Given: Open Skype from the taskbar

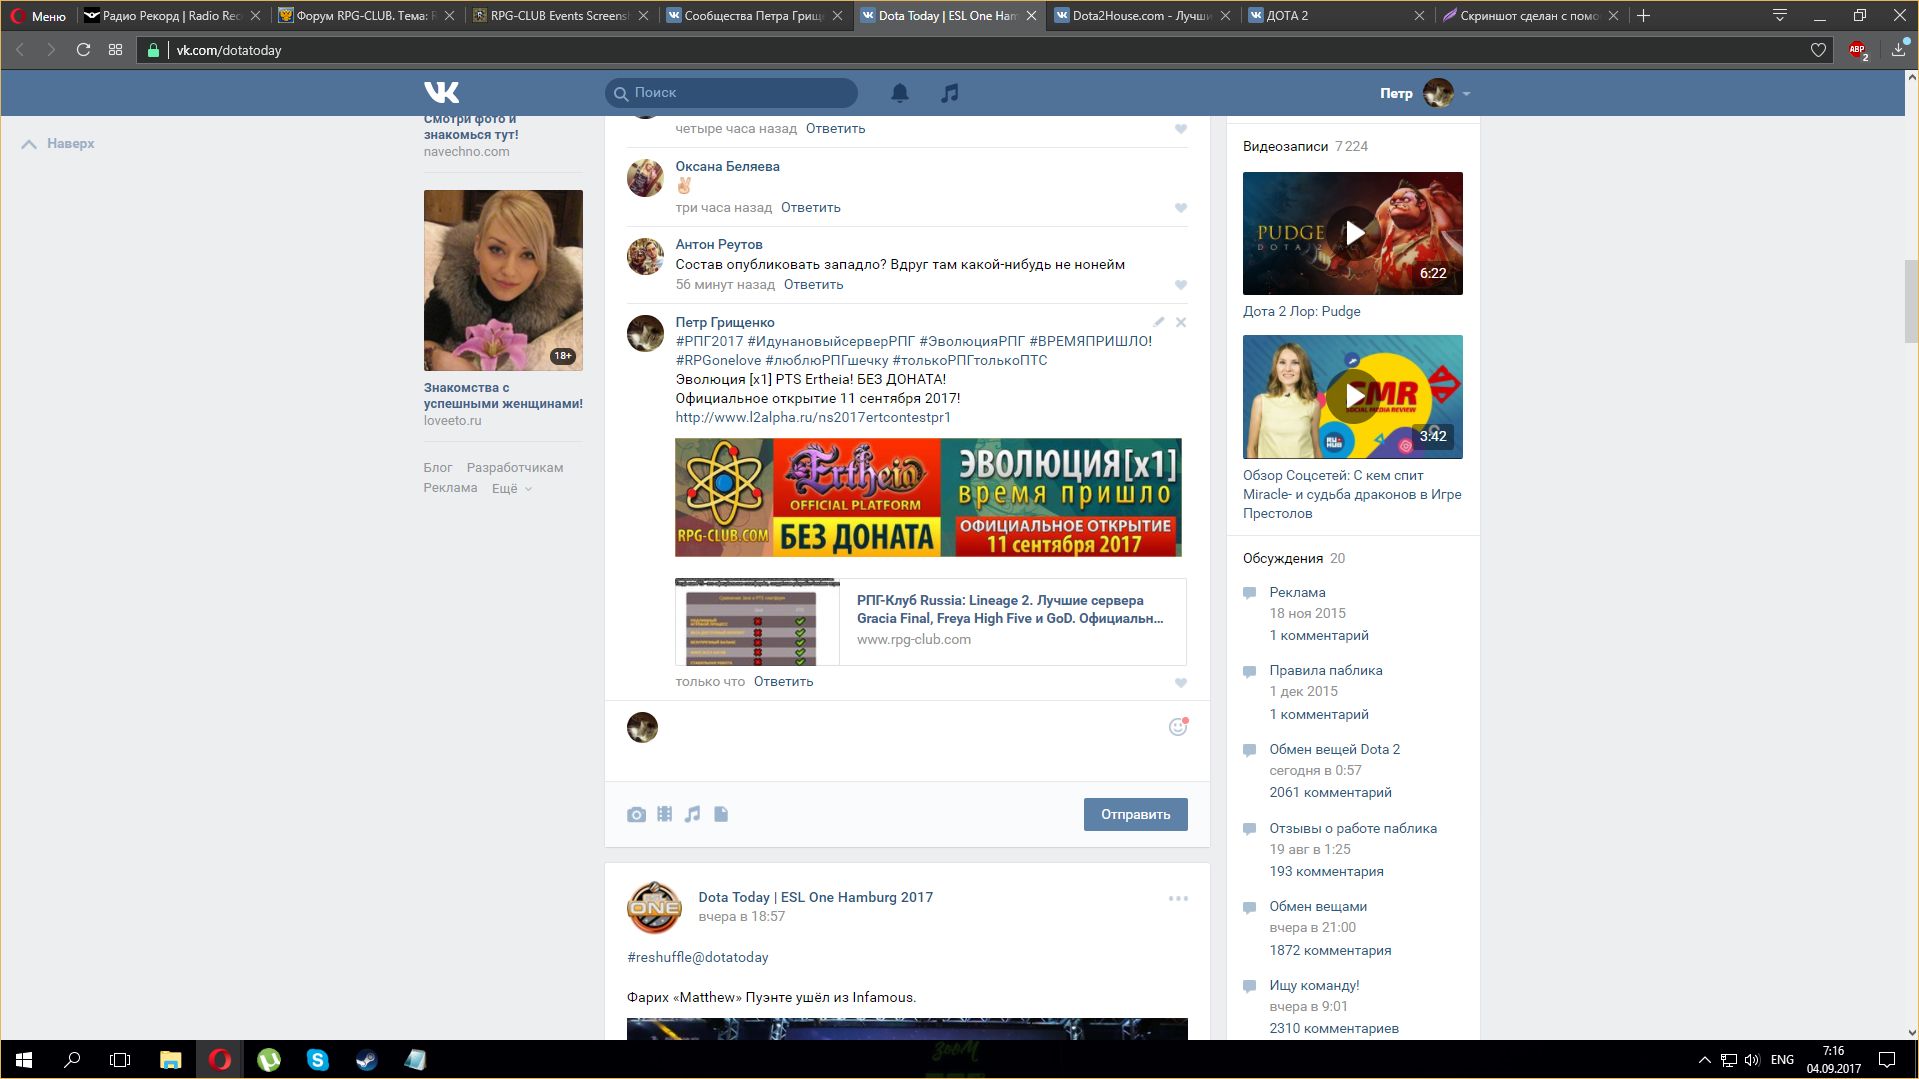Looking at the screenshot, I should click(317, 1060).
